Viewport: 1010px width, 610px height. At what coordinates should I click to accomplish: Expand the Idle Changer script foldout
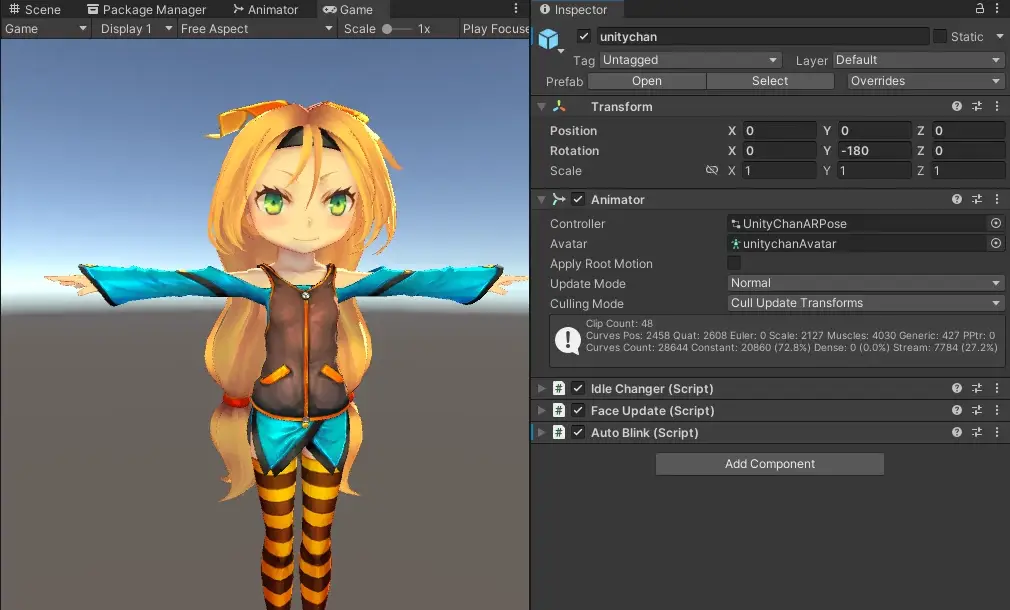(x=541, y=388)
